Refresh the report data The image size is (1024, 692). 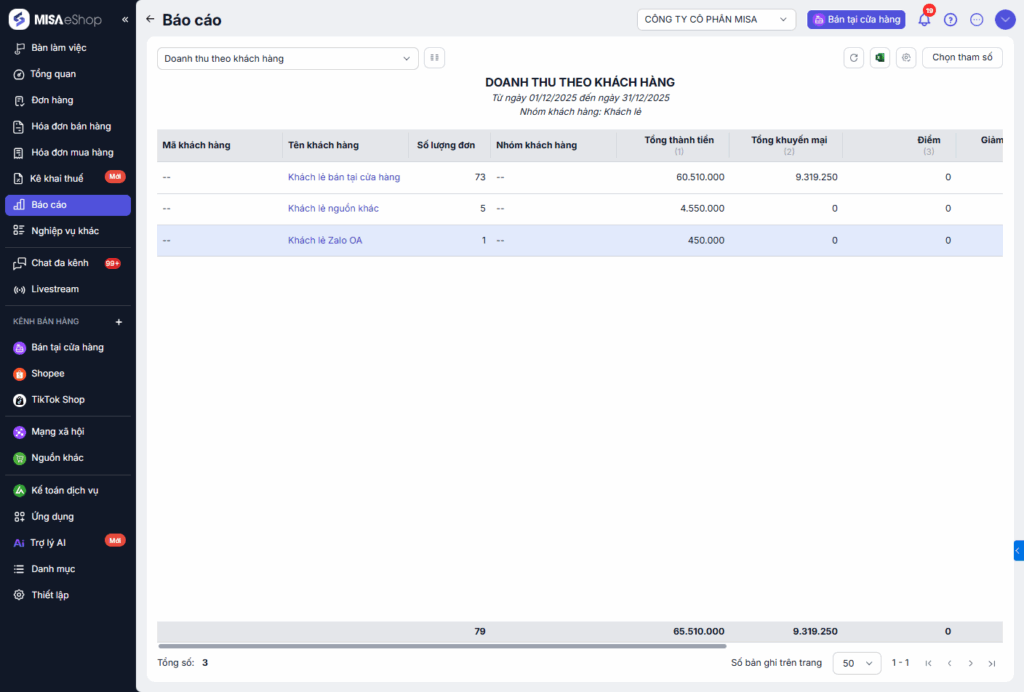tap(853, 58)
